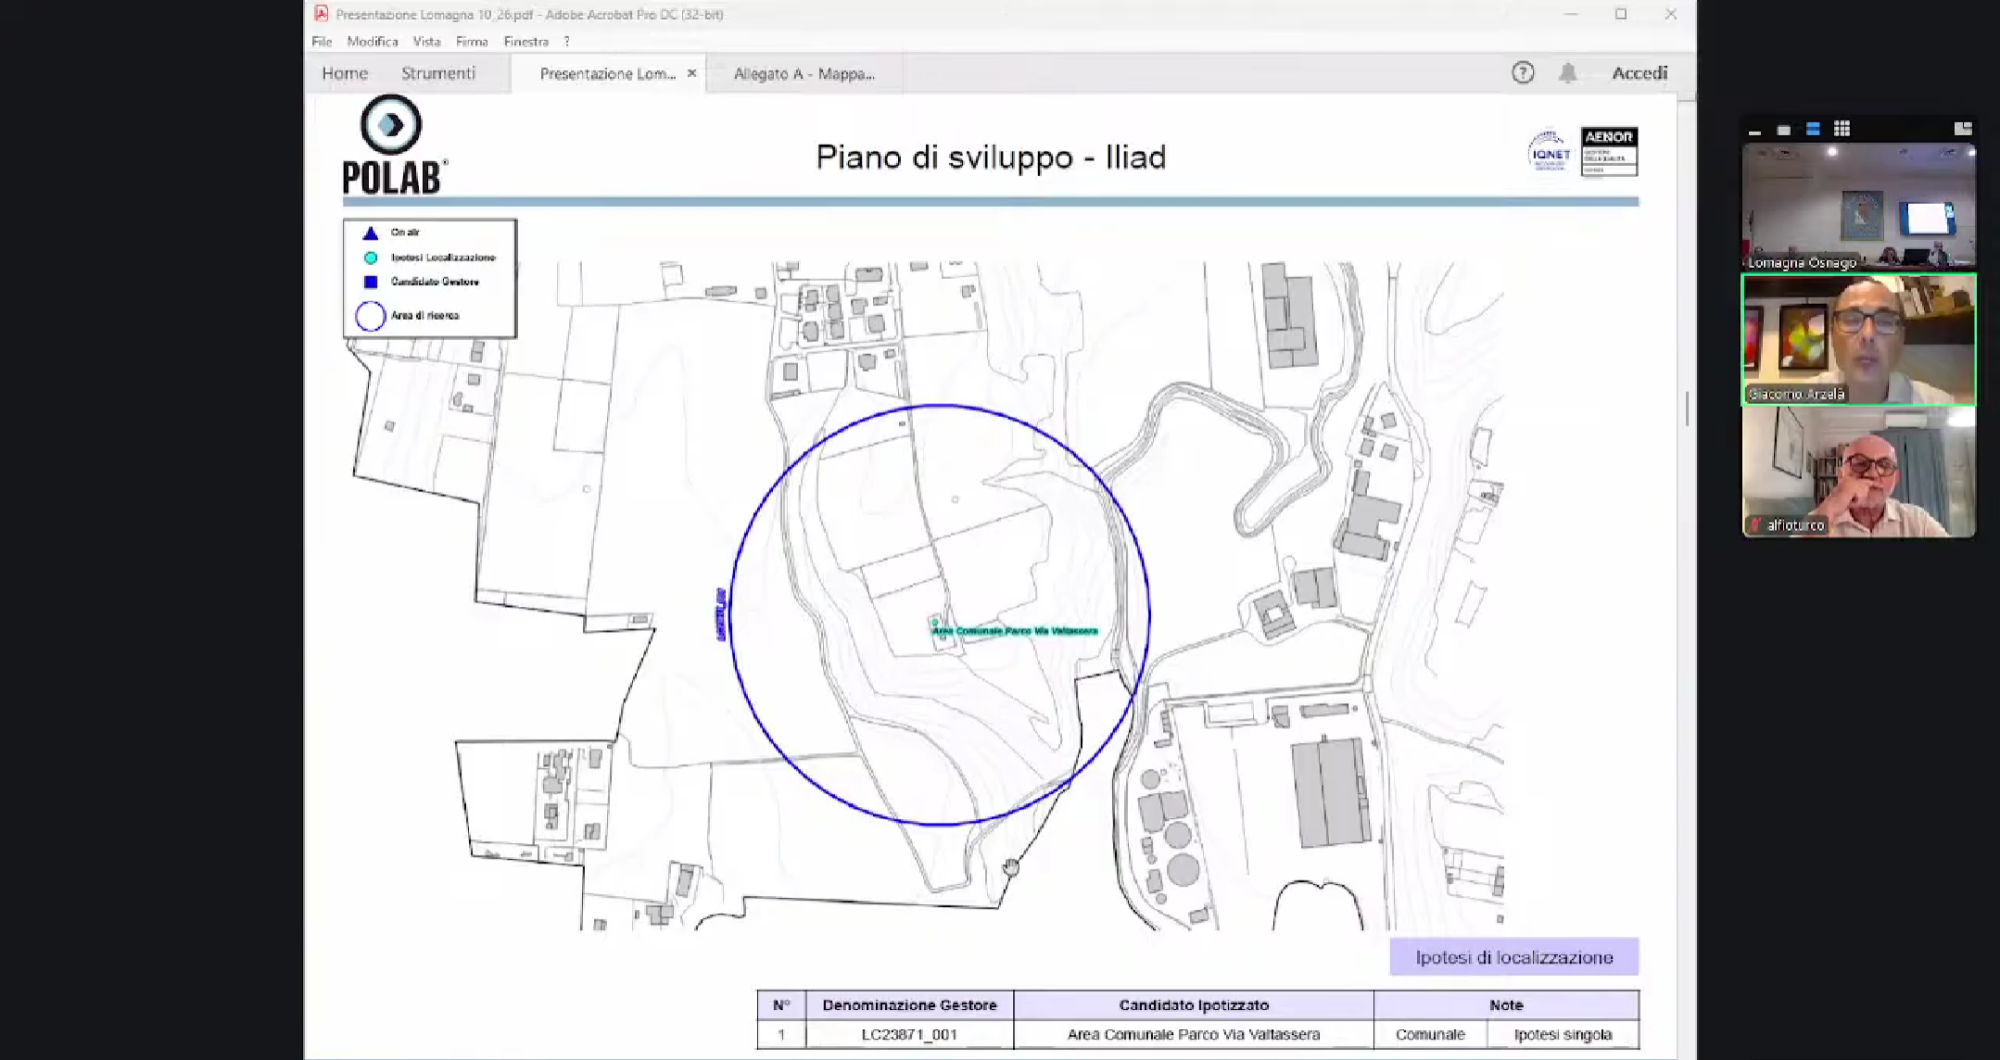Click the muted microphone icon beside alfioturco
This screenshot has height=1060, width=2000.
[x=1755, y=524]
